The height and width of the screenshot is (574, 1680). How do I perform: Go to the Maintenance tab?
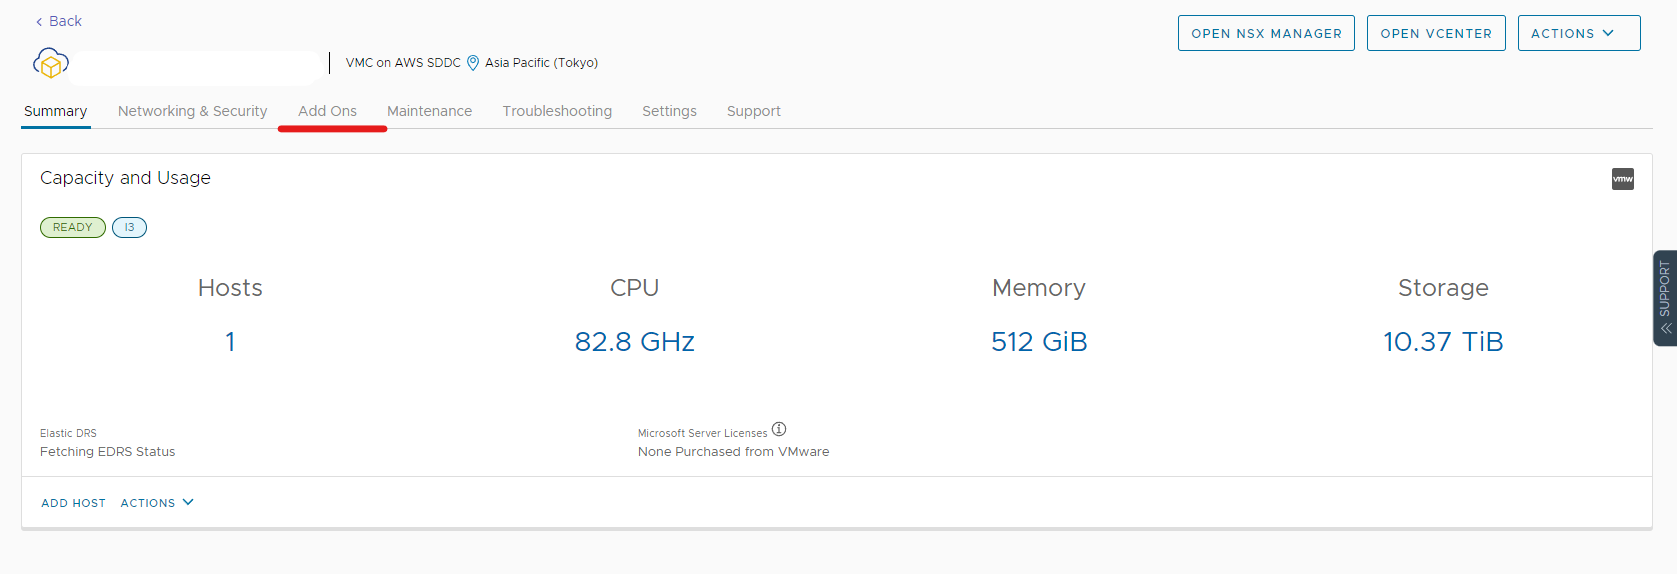coord(429,111)
